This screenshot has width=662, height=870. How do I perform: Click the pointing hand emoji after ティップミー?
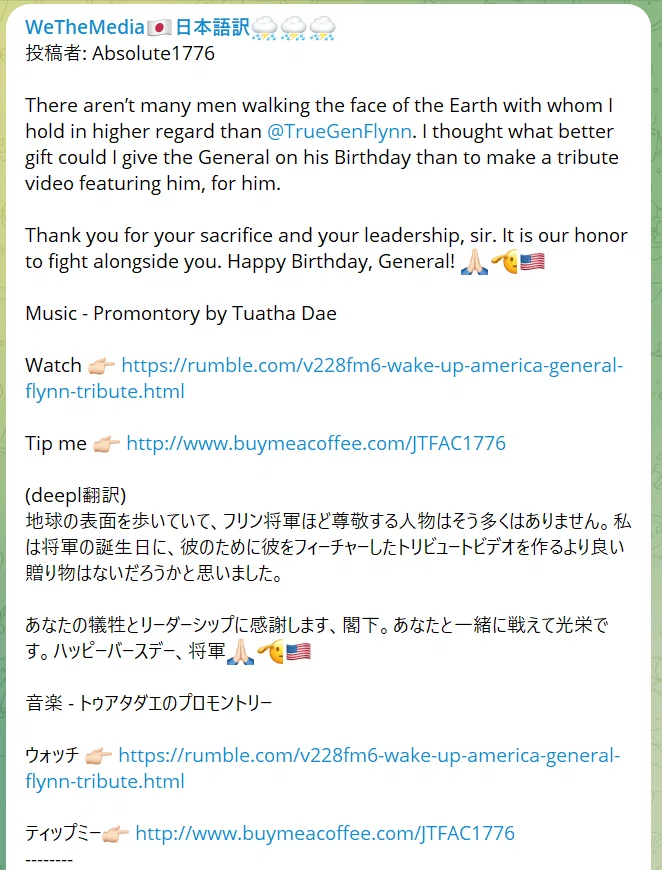click(115, 833)
